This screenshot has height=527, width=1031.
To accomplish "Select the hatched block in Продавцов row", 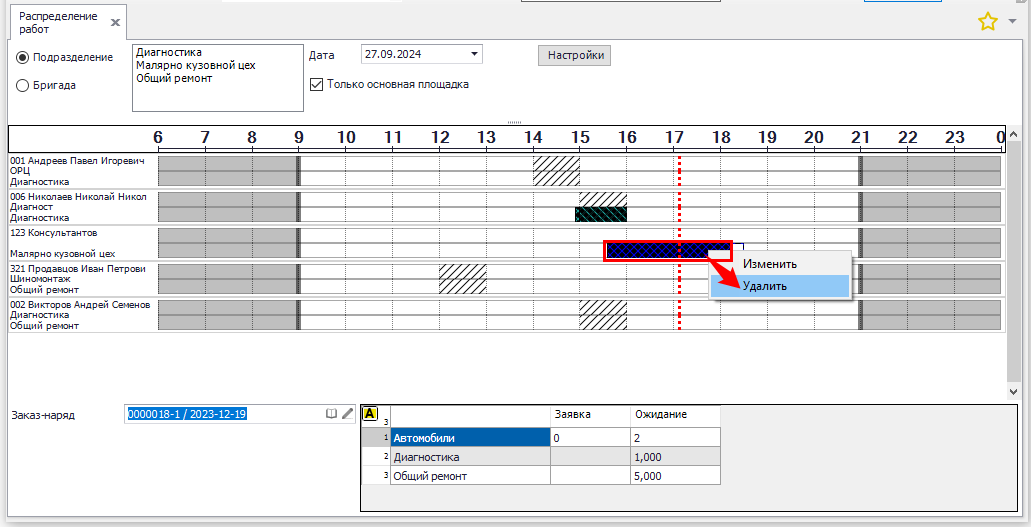I will point(463,278).
